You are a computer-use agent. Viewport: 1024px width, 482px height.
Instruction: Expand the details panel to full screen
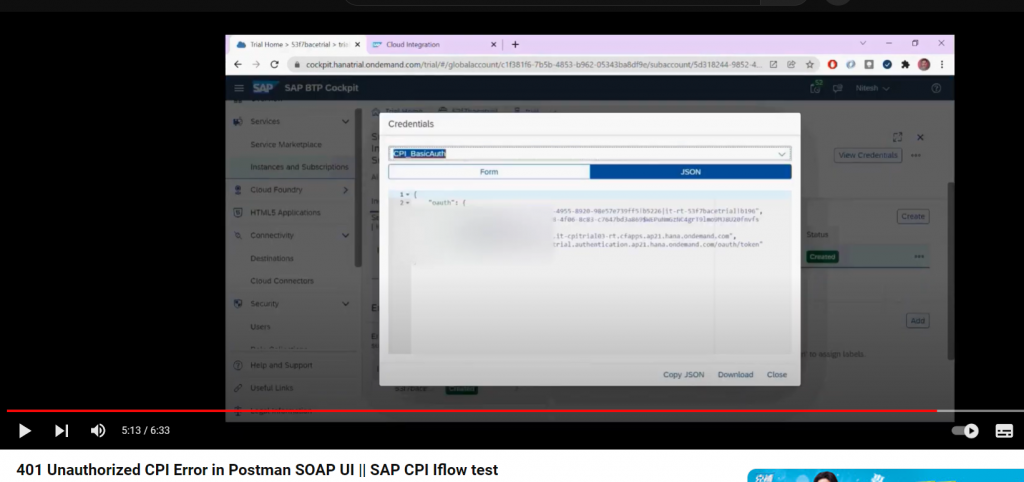(897, 137)
